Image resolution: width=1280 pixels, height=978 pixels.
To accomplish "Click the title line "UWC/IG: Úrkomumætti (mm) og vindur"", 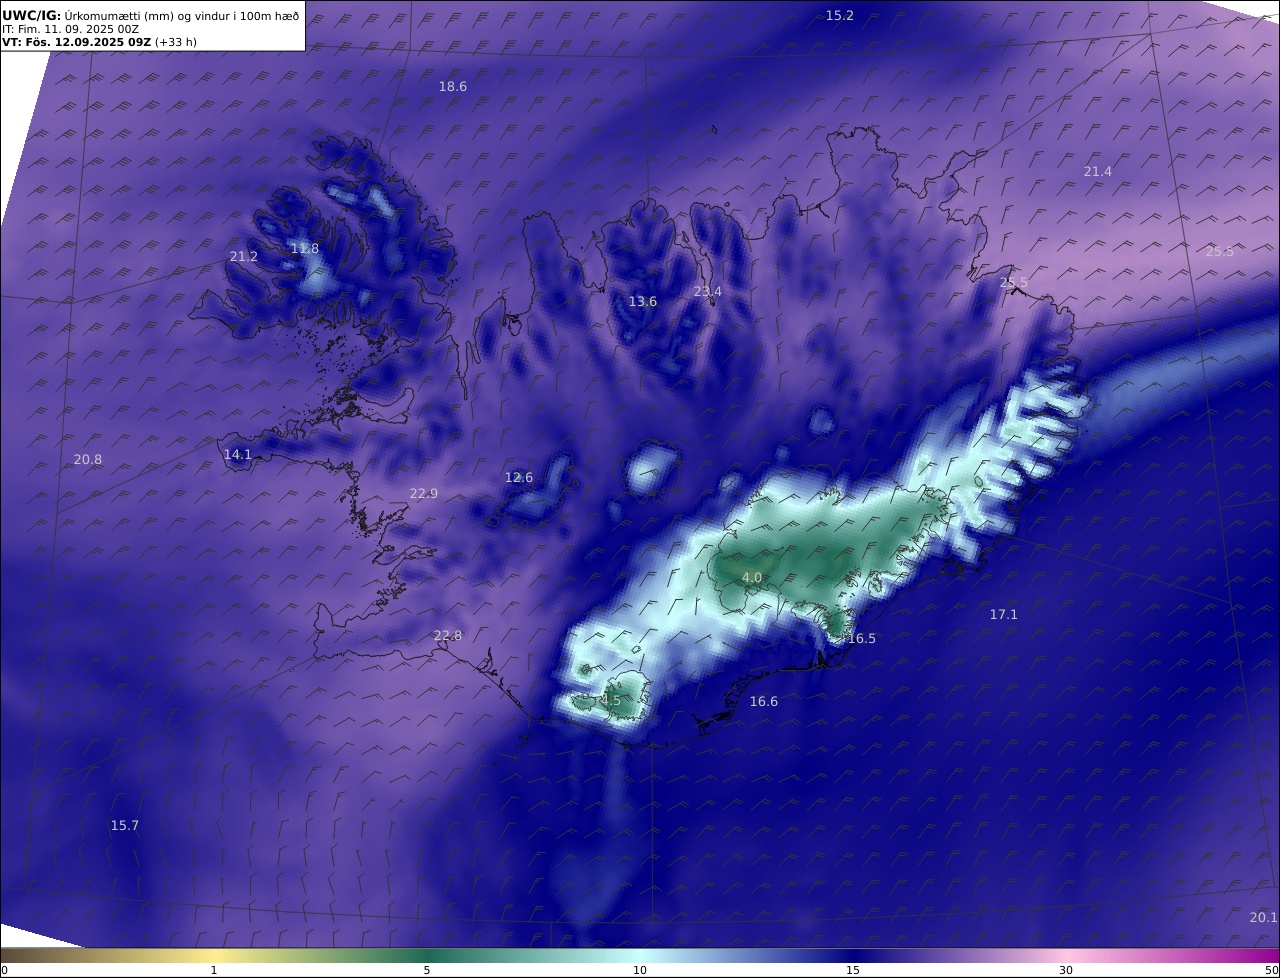I will [x=151, y=15].
